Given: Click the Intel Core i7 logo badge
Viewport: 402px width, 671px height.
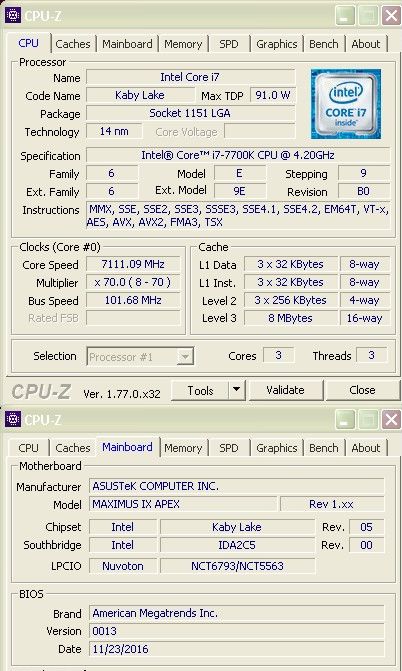Looking at the screenshot, I should (x=346, y=104).
